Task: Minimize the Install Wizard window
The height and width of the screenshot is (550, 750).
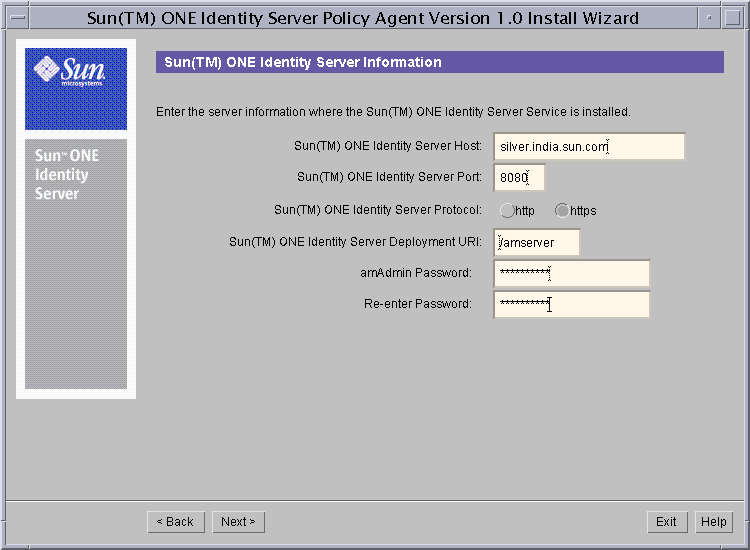Action: point(709,18)
